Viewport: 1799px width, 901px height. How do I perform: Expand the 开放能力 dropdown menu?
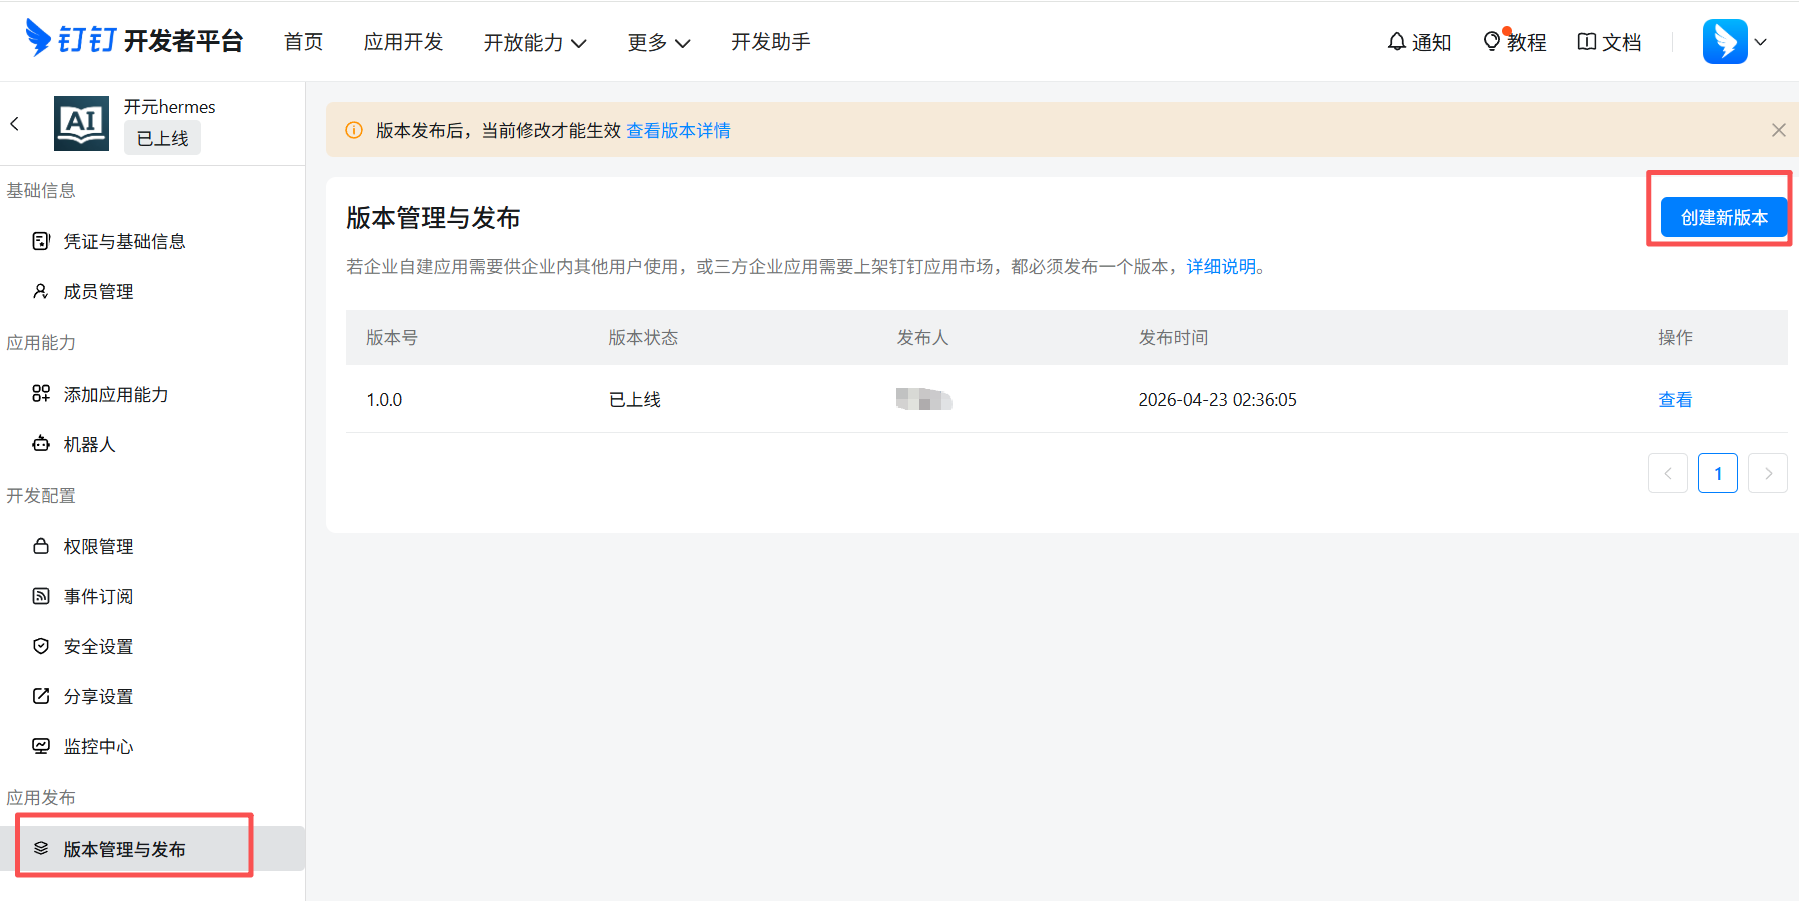tap(535, 42)
